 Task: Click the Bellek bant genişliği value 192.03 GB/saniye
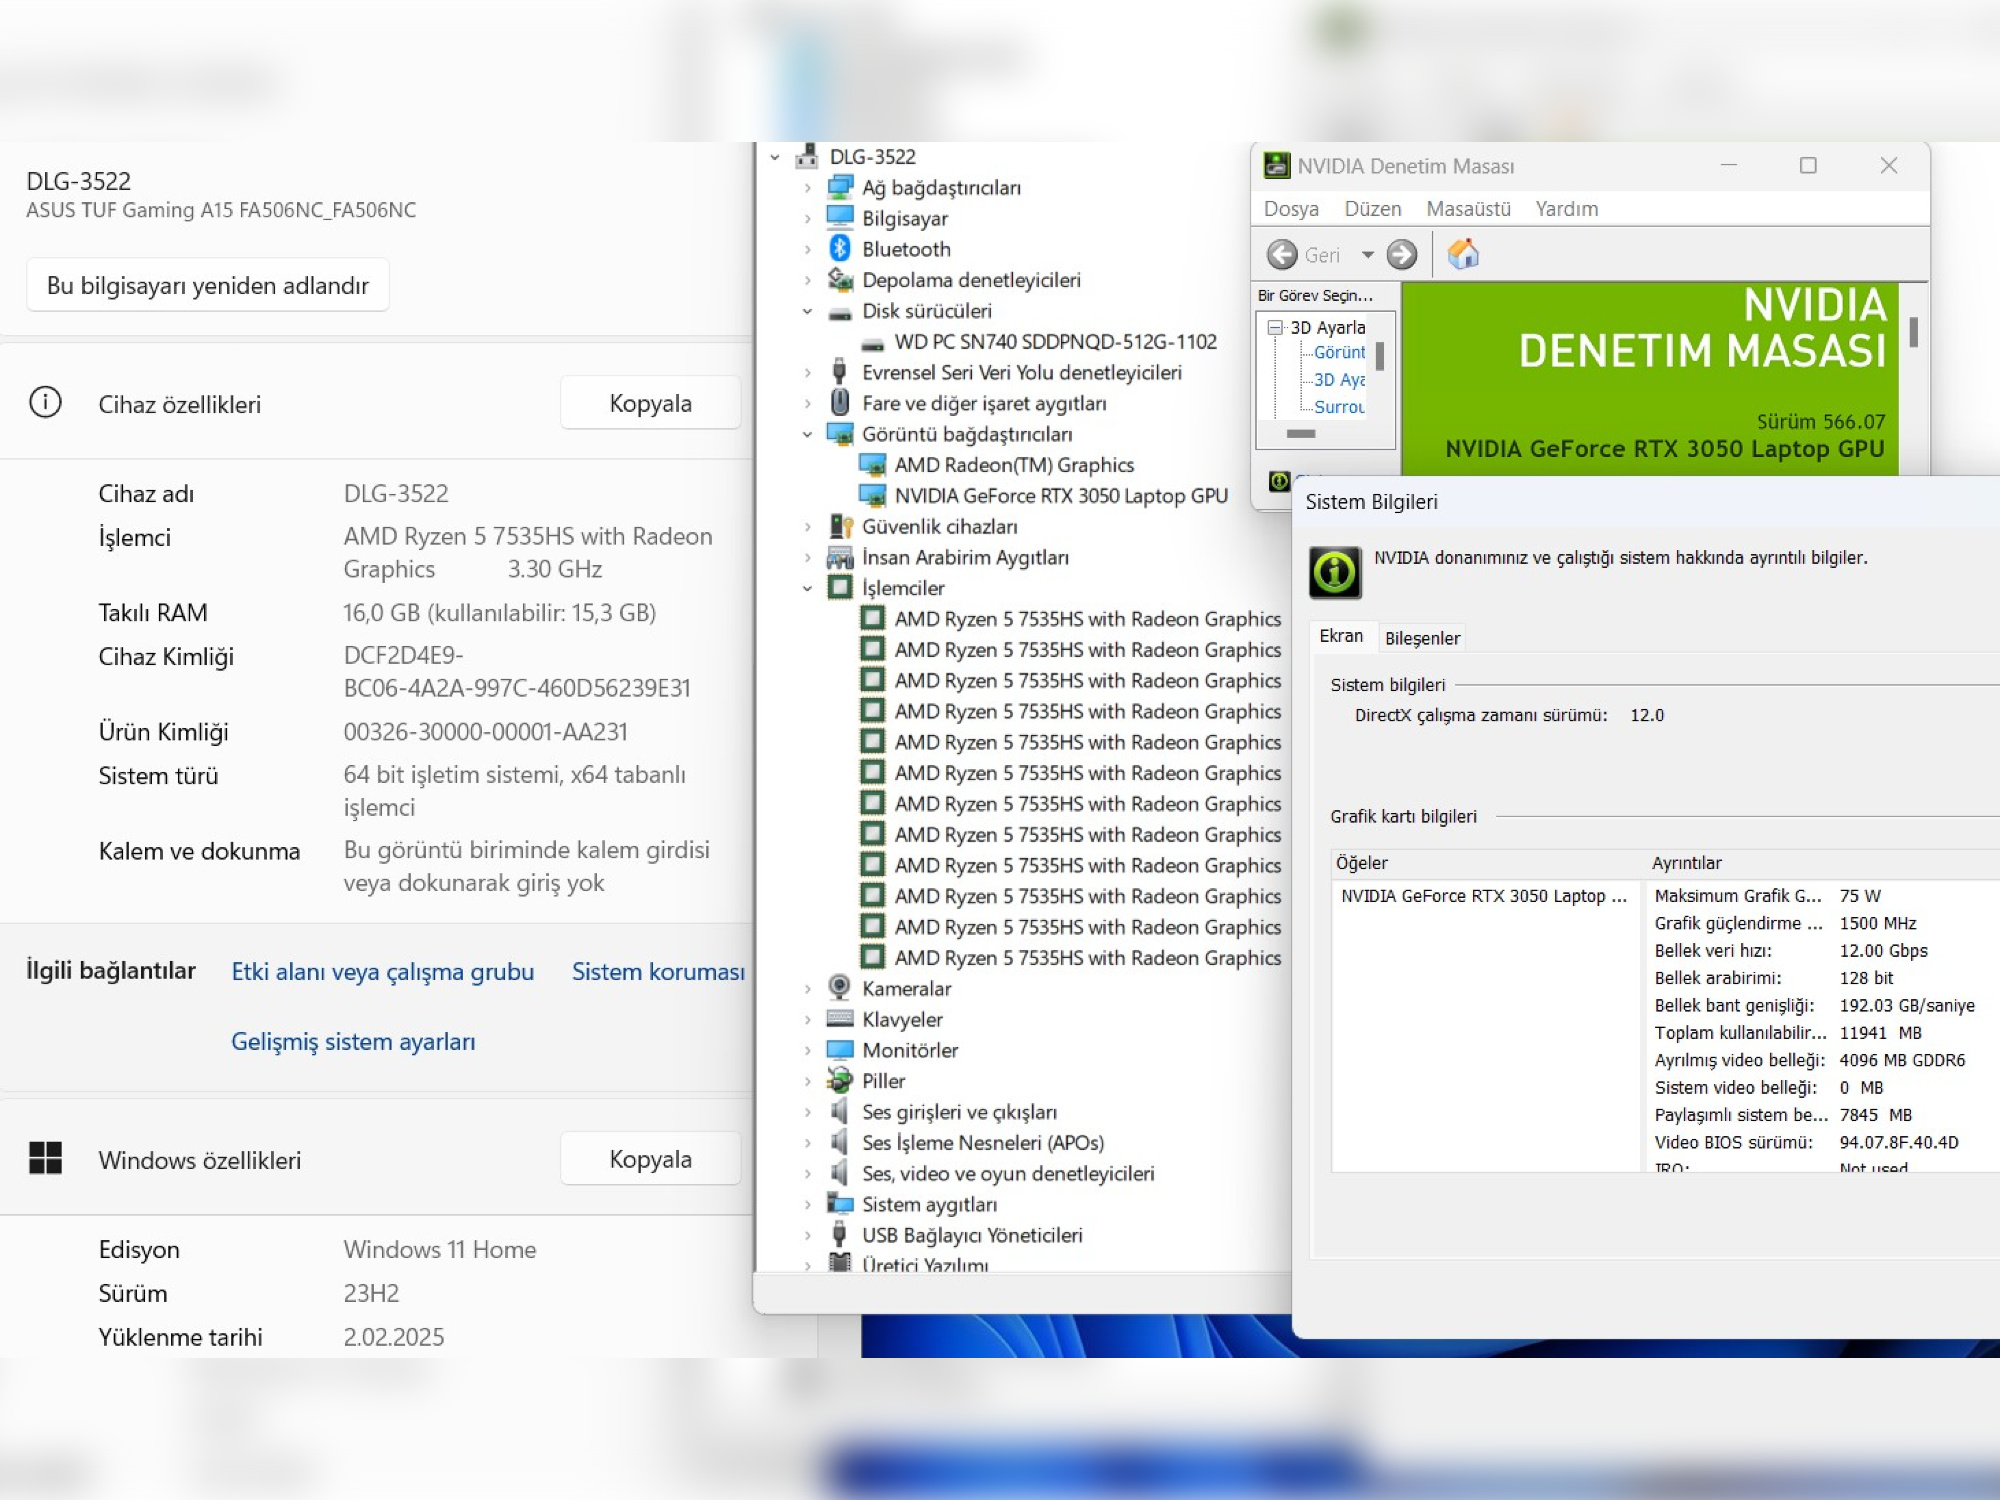(x=1907, y=1005)
